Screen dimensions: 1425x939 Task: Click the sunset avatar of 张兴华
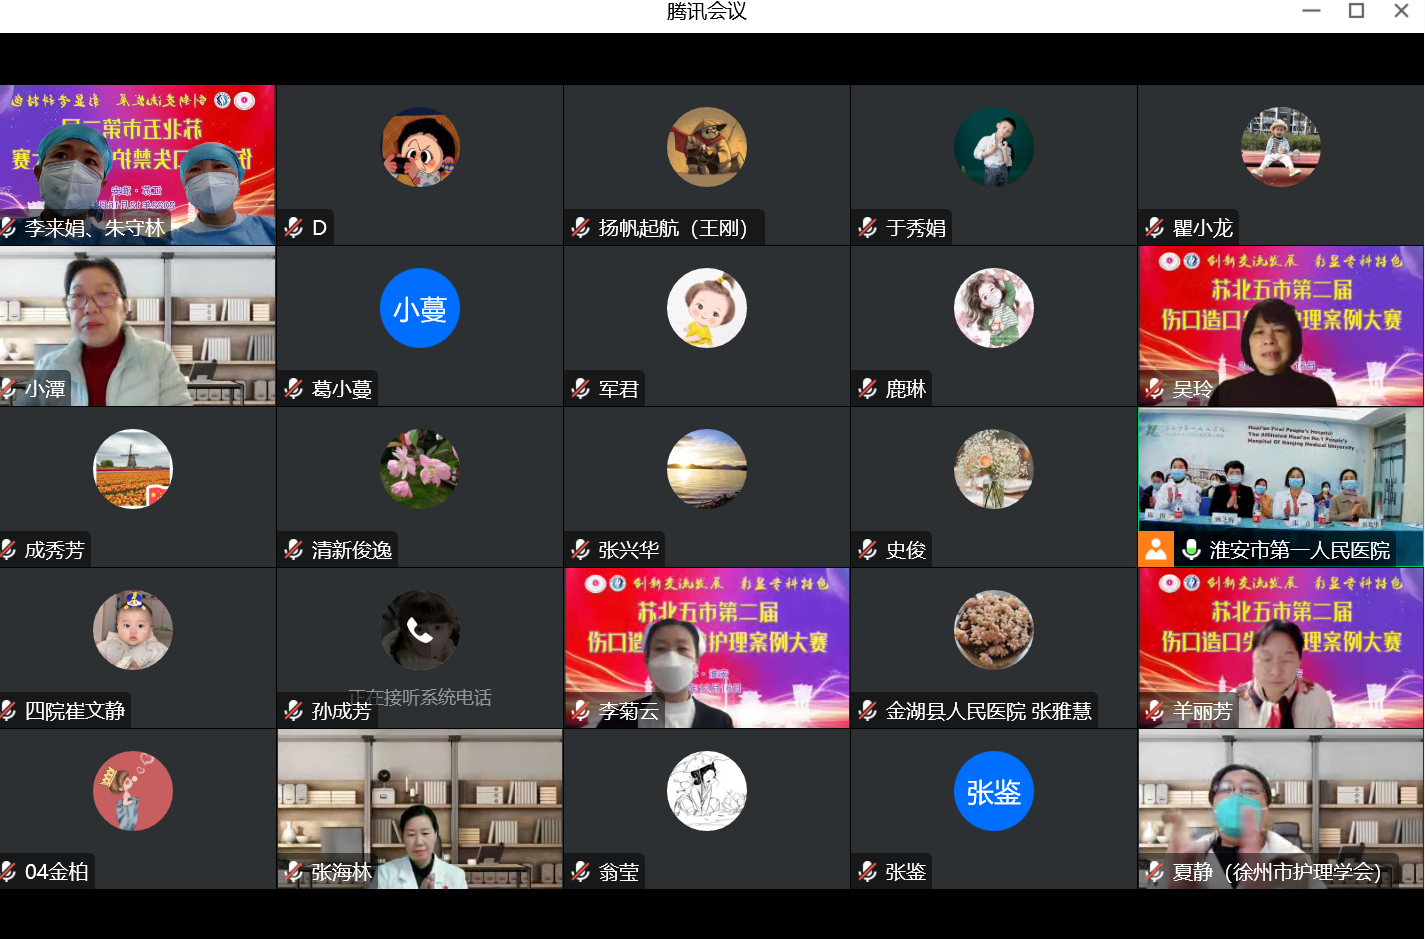[707, 469]
